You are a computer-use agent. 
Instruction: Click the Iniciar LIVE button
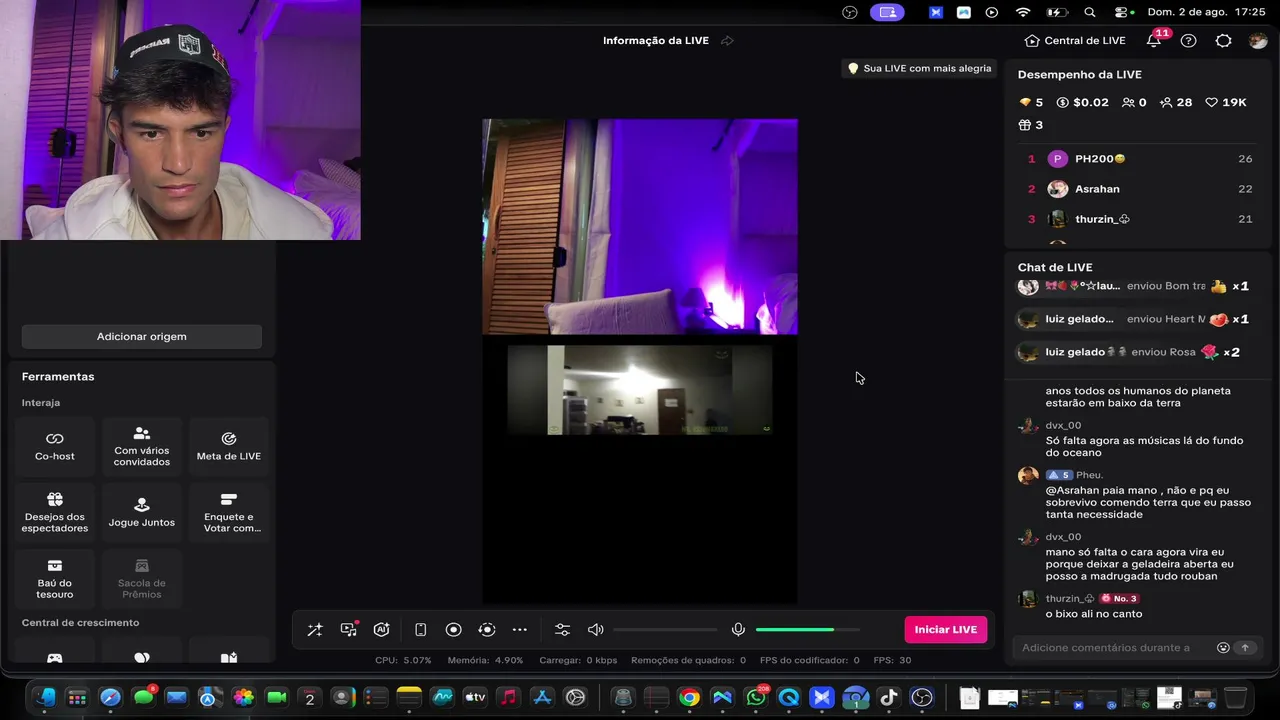pos(946,630)
